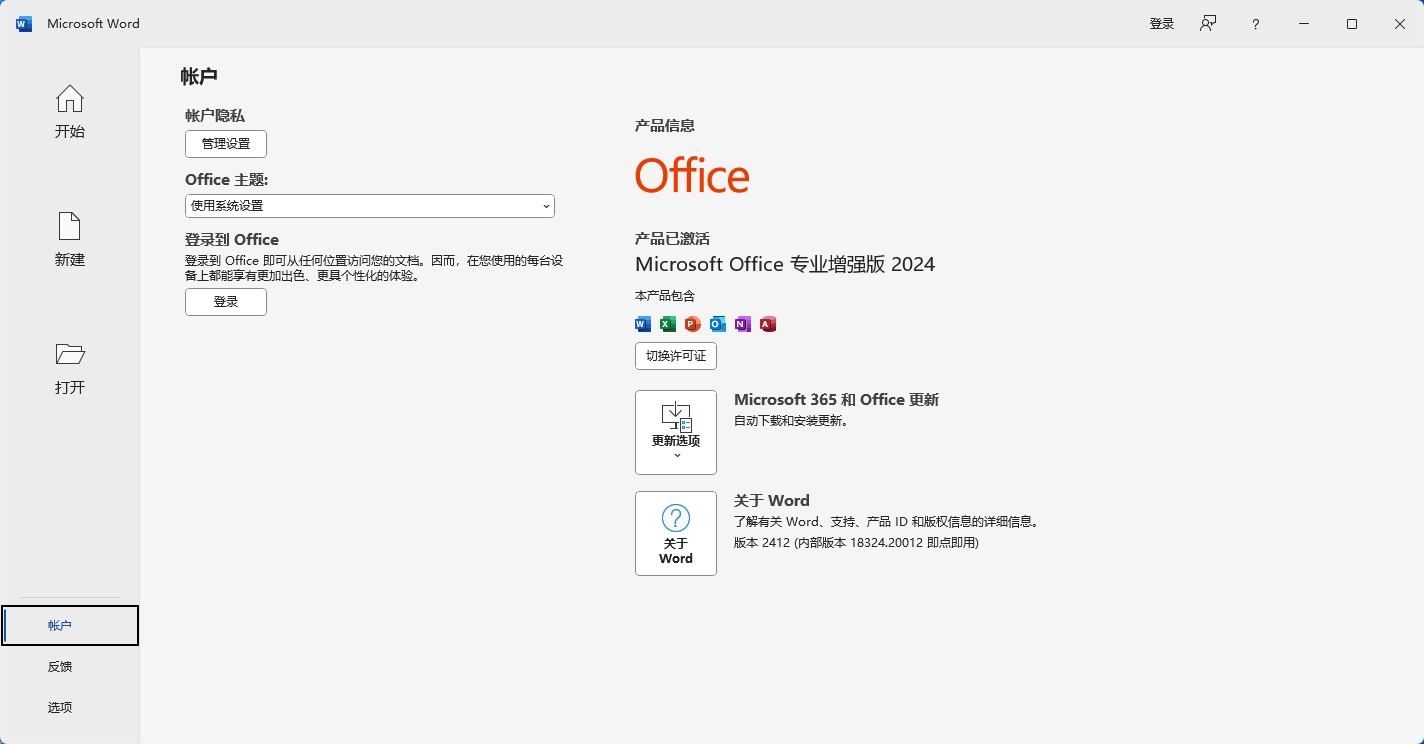Screen dimensions: 1424x744
Task: Select 使用系统设置 in theme combo box
Action: (370, 205)
